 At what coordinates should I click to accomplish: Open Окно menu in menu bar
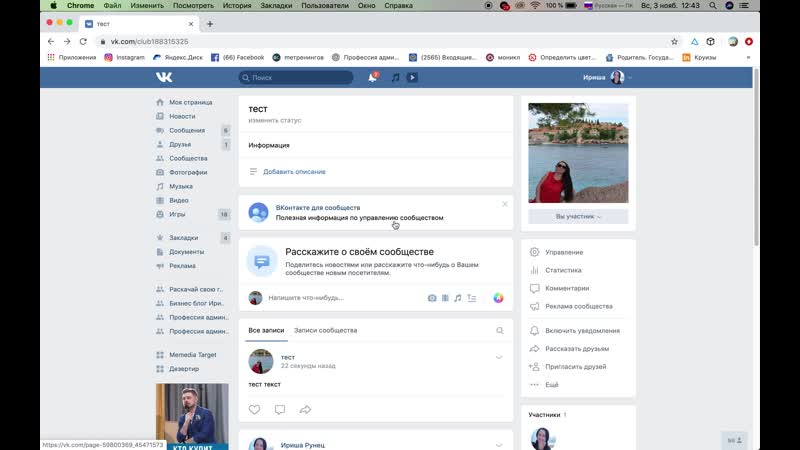366,6
